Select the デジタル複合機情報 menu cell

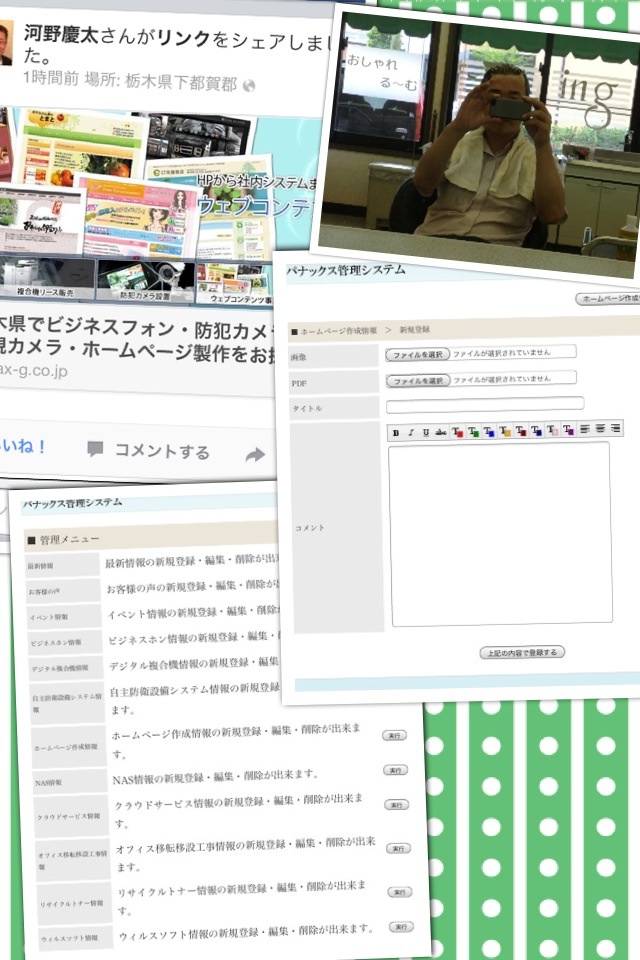click(x=67, y=668)
